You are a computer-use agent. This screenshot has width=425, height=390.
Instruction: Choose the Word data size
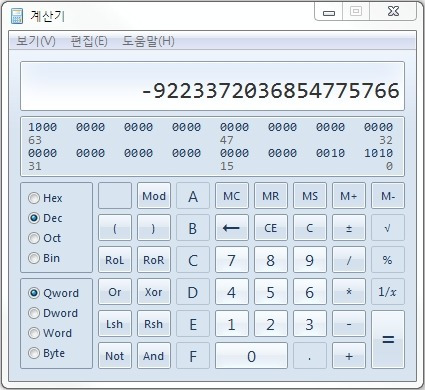[x=50, y=333]
